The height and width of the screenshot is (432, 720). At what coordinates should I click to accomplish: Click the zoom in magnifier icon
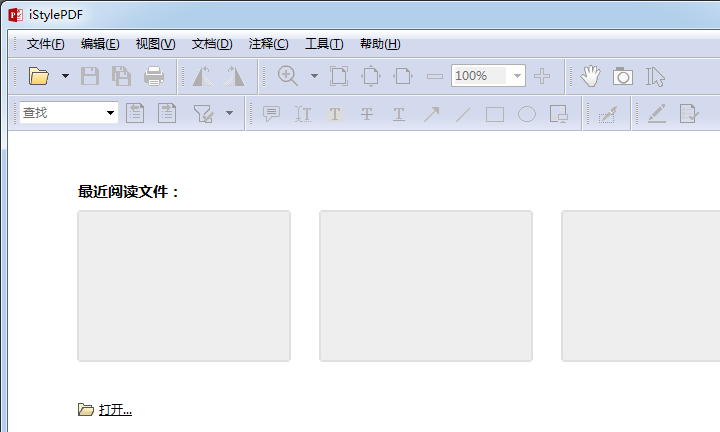point(288,76)
